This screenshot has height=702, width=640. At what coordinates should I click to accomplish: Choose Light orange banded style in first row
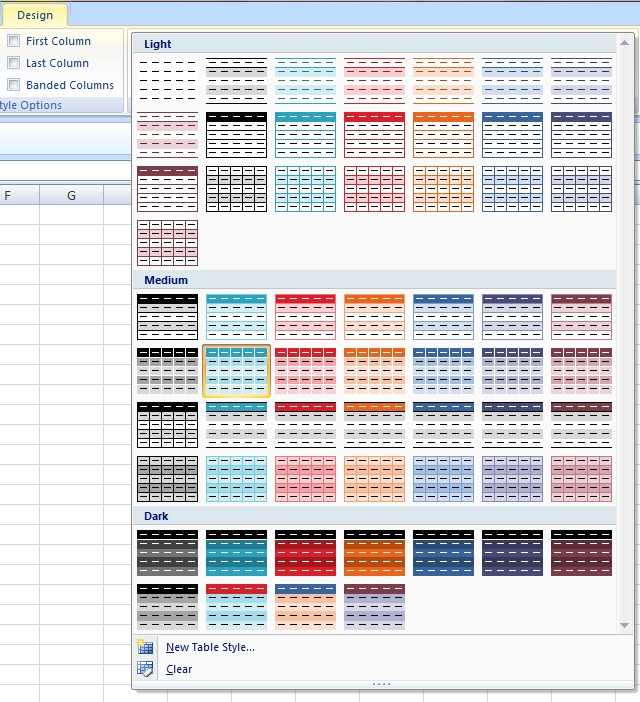click(443, 81)
